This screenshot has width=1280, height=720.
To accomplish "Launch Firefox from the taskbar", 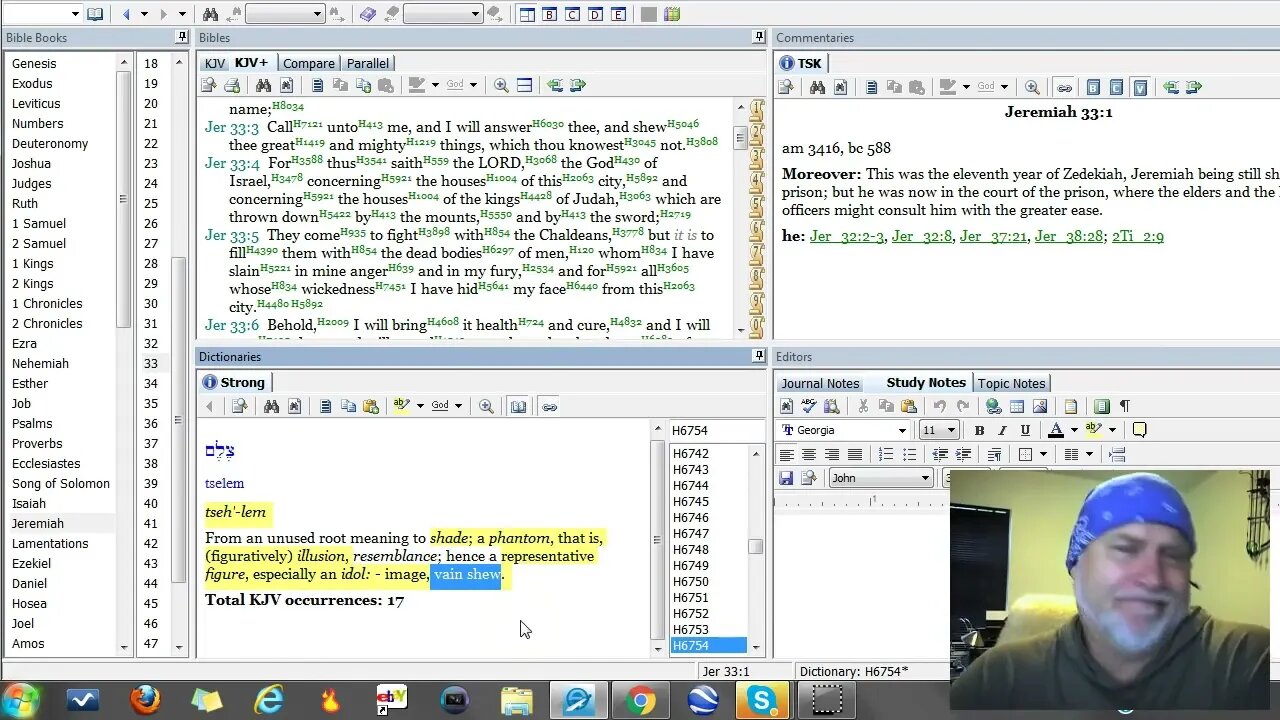I will pos(145,700).
